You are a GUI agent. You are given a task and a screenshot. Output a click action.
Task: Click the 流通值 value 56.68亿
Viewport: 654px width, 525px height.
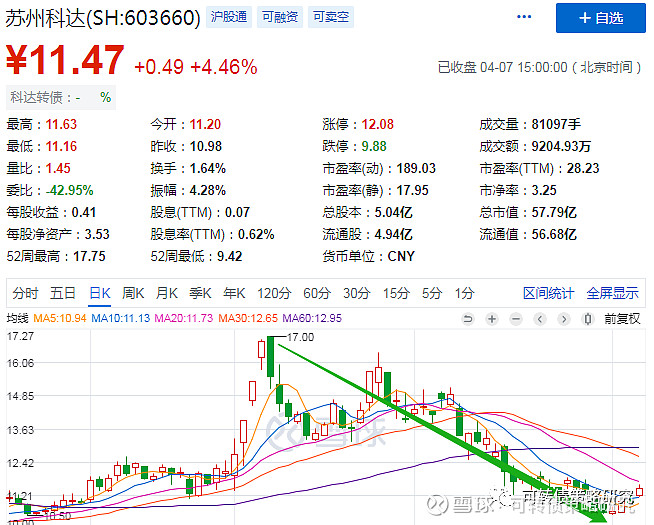coord(554,234)
